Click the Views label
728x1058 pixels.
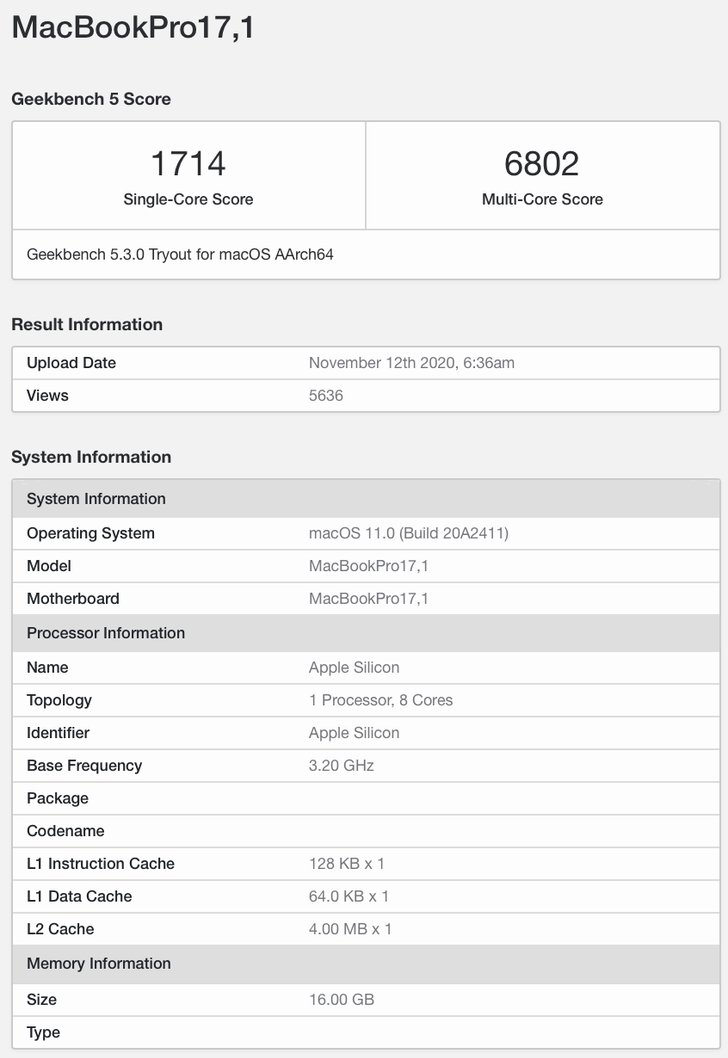click(47, 395)
